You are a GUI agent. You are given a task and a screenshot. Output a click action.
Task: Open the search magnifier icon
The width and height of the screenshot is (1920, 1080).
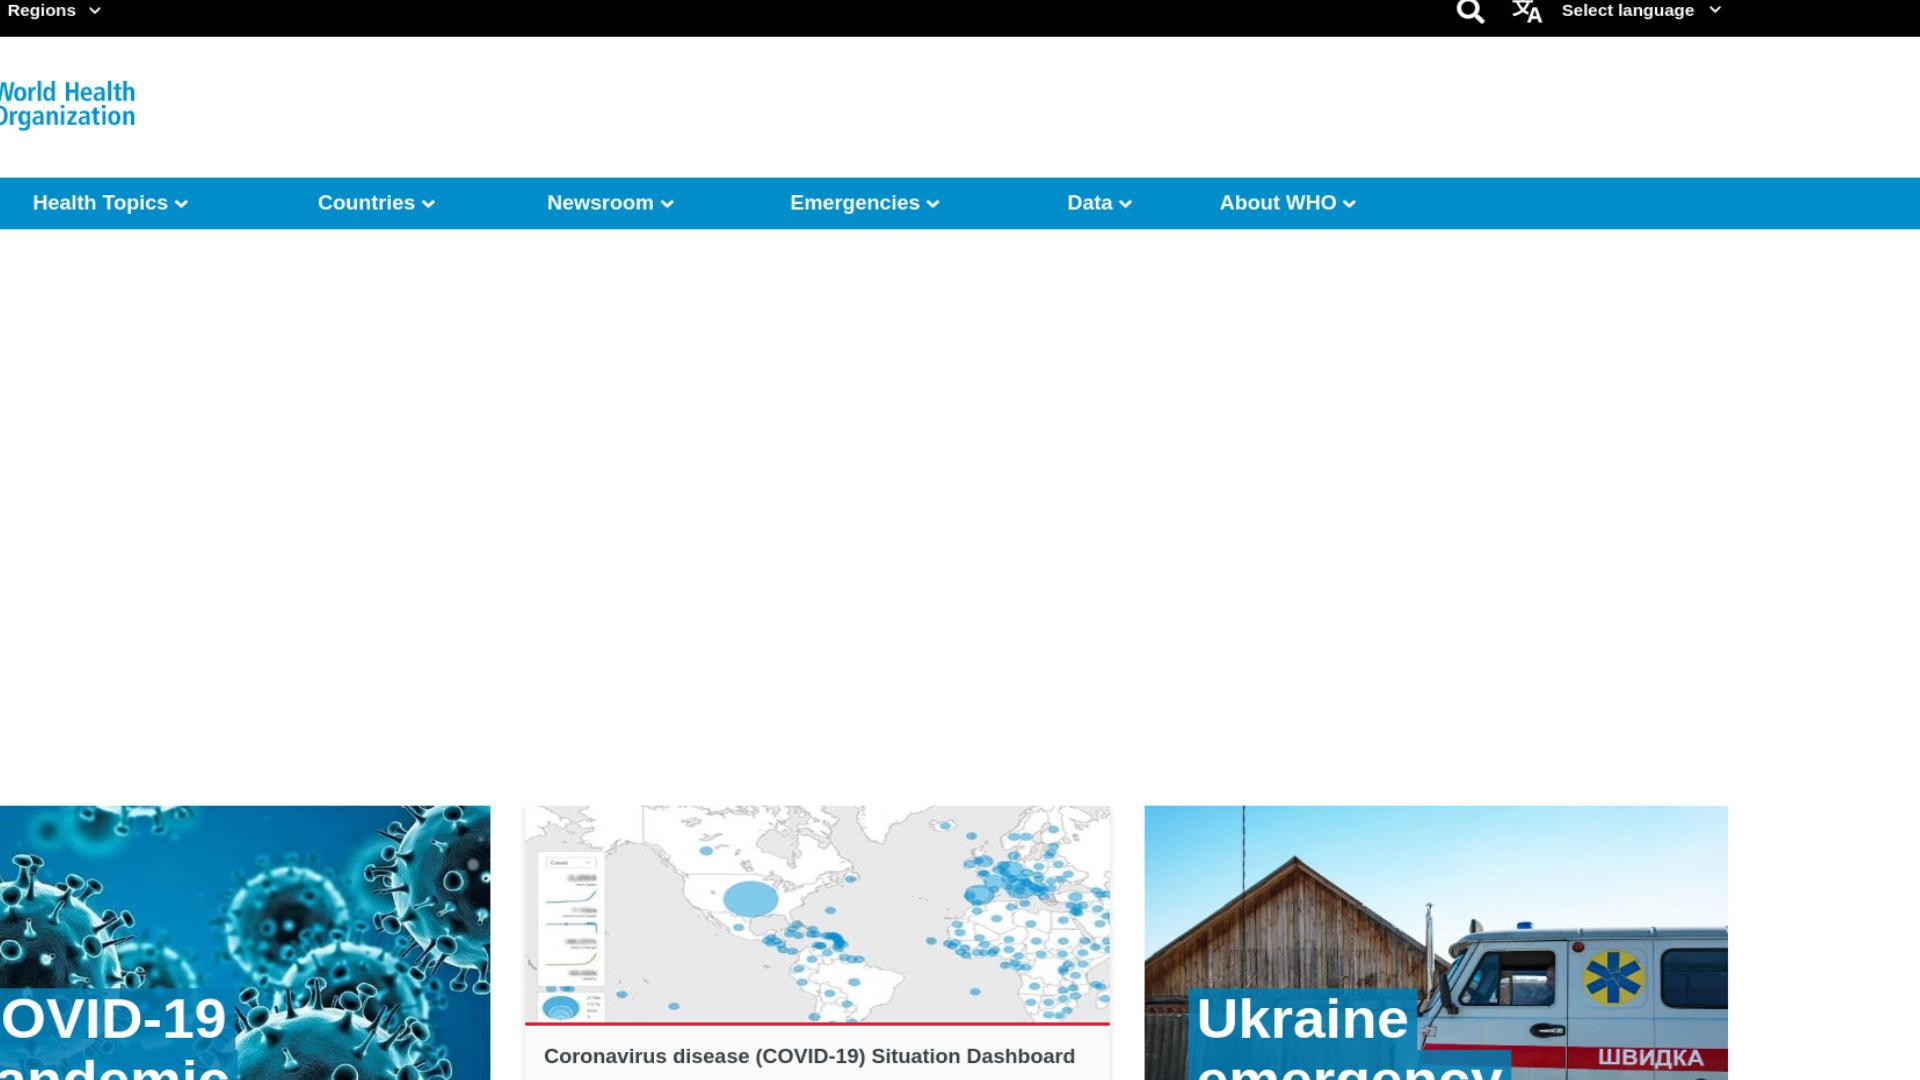tap(1470, 12)
